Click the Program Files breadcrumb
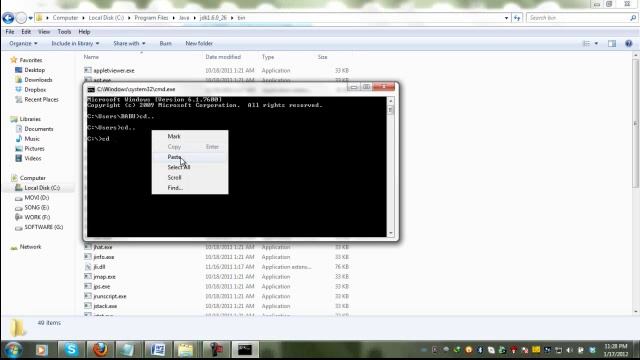The image size is (640, 360). 151,18
